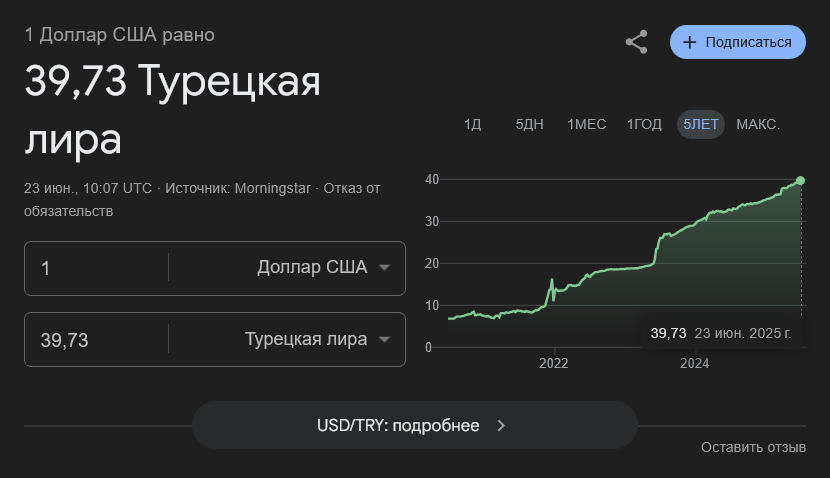Show the МАКС. chart range
The image size is (830, 478).
click(758, 124)
